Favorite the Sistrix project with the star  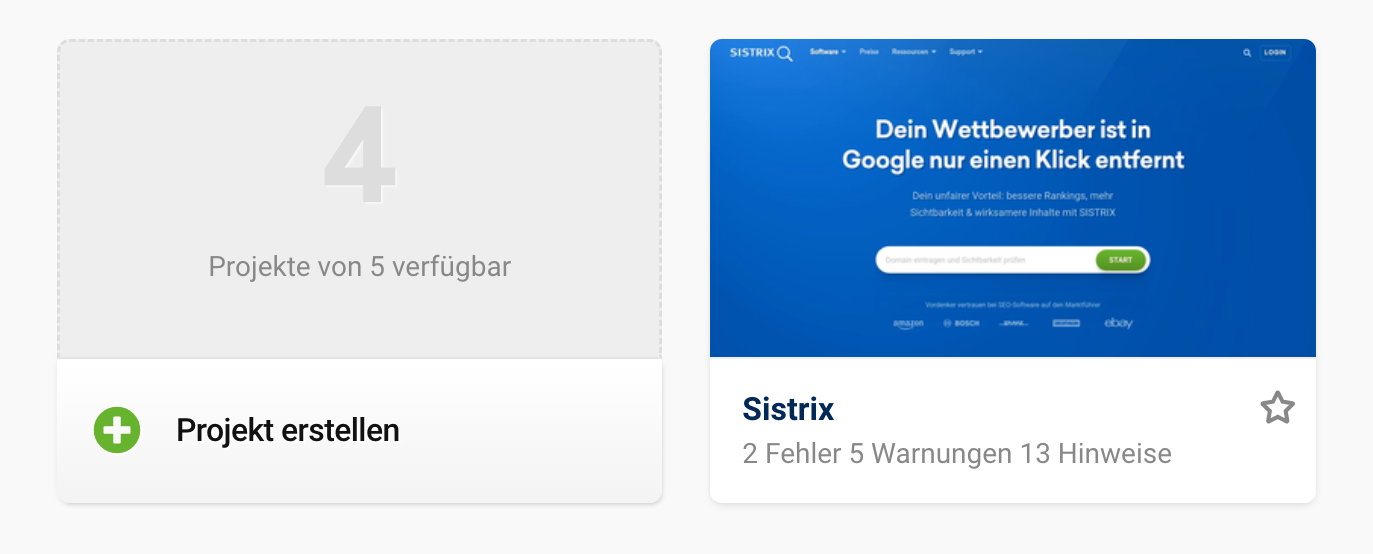click(x=1277, y=408)
